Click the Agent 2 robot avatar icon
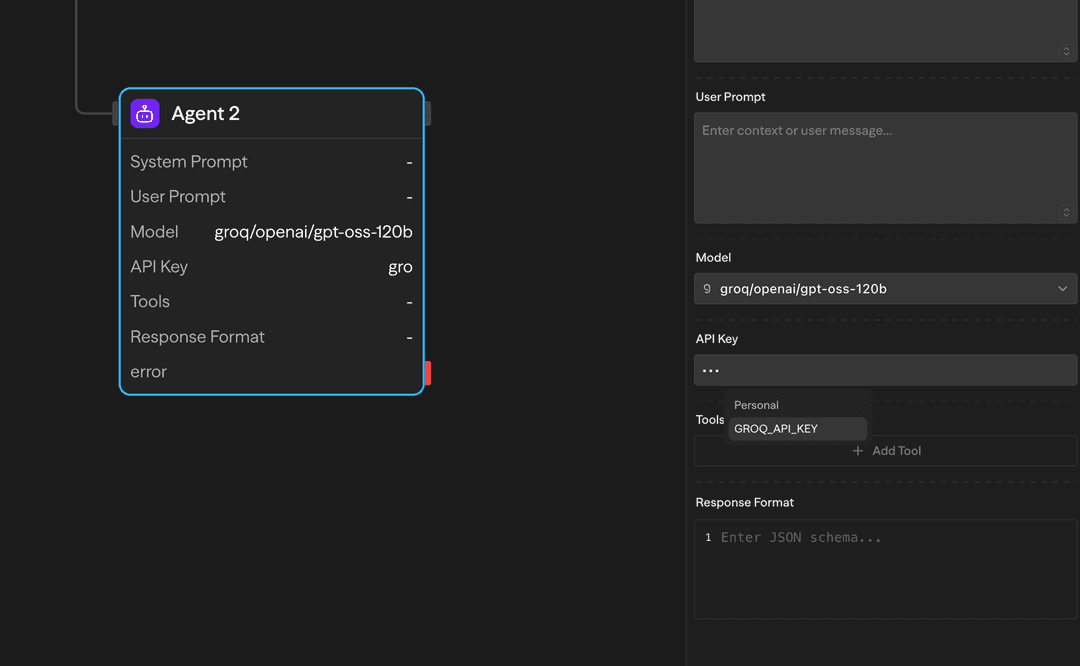1080x666 pixels. click(144, 113)
